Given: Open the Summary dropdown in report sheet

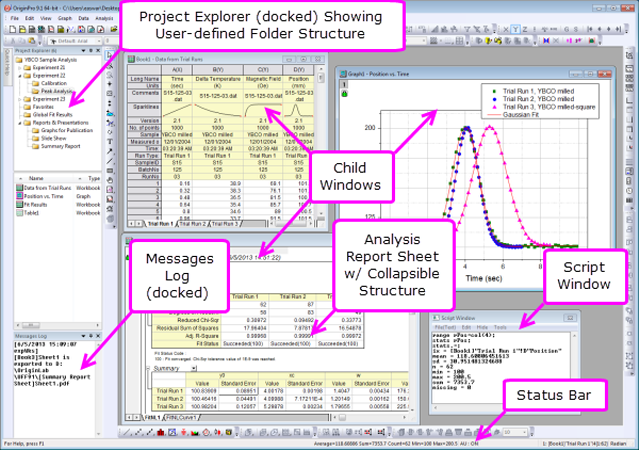Looking at the screenshot, I should [x=194, y=368].
